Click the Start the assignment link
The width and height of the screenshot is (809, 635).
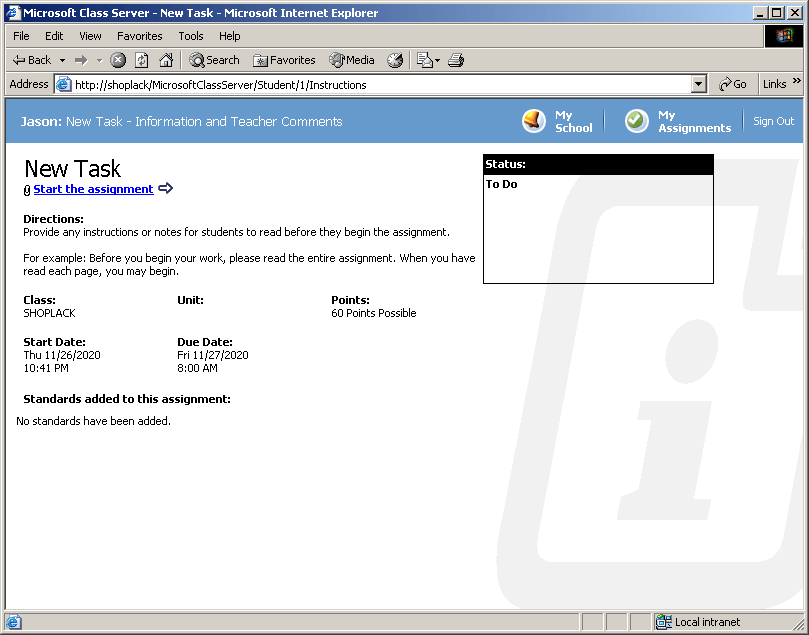tap(93, 189)
